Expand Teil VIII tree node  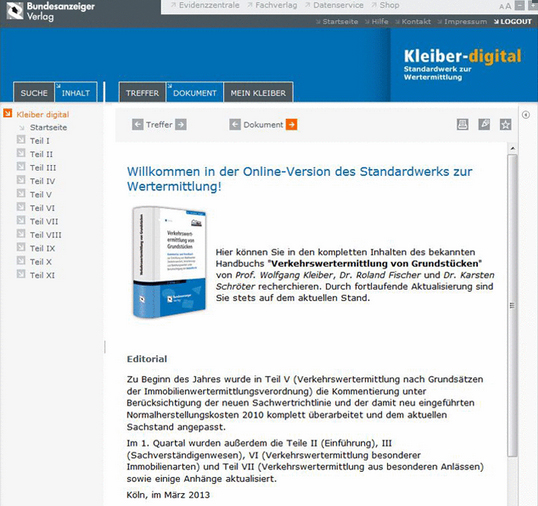21,234
